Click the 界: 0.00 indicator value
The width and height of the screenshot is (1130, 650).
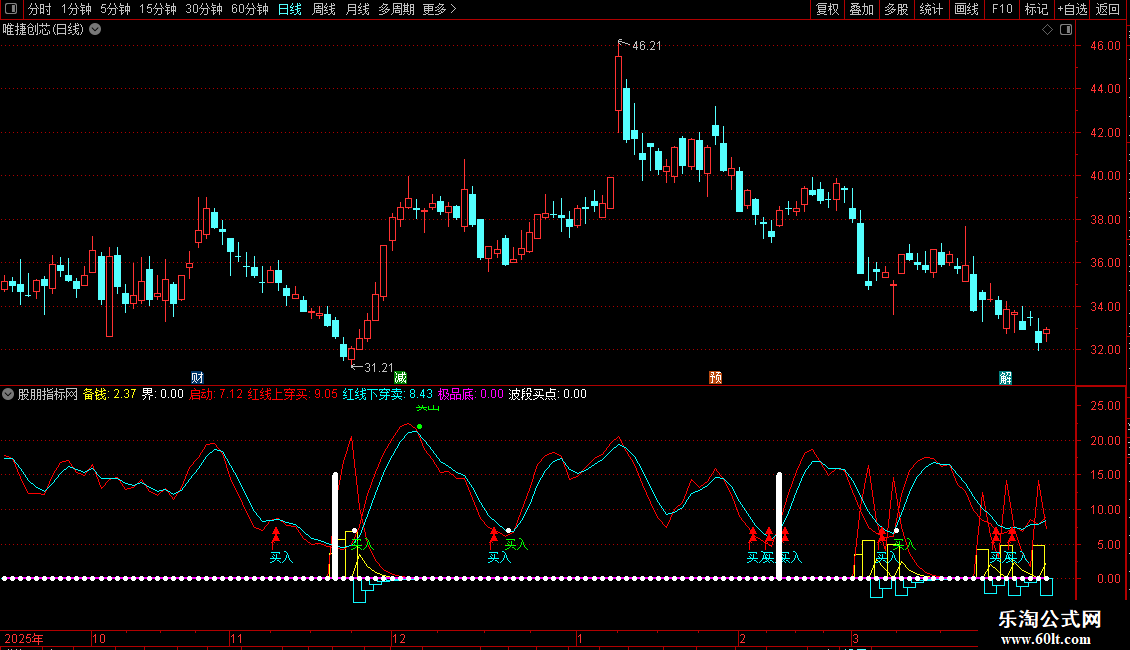162,394
